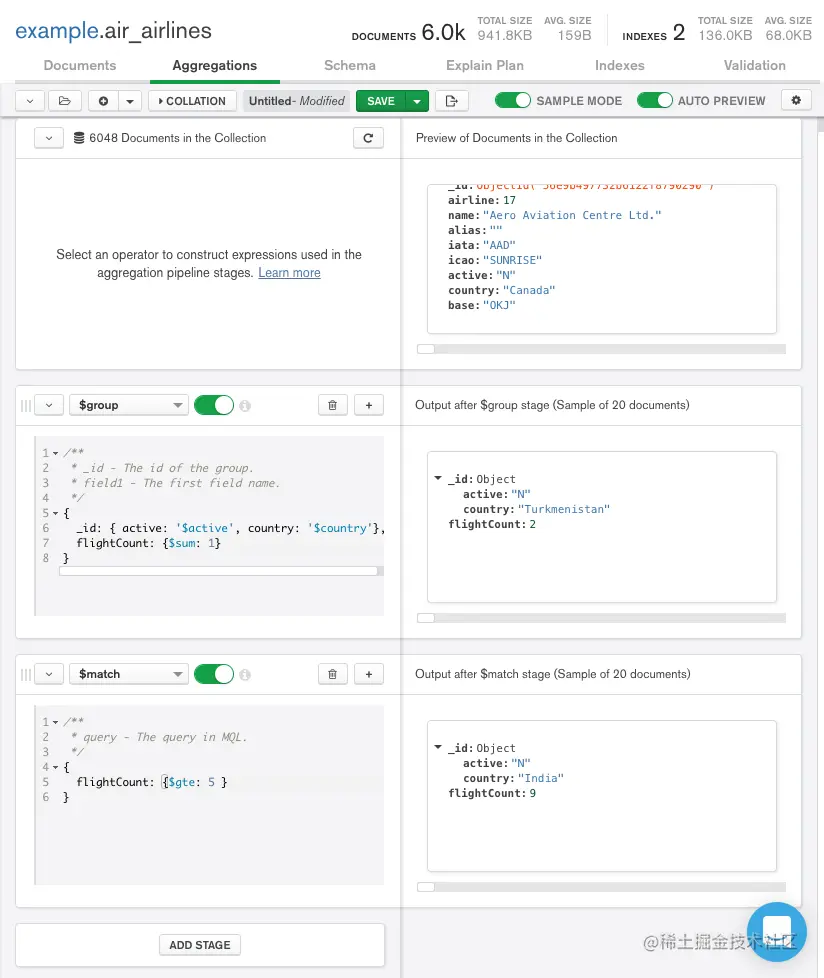Open the Schema tab
Screen dimensions: 824x978
coord(350,65)
